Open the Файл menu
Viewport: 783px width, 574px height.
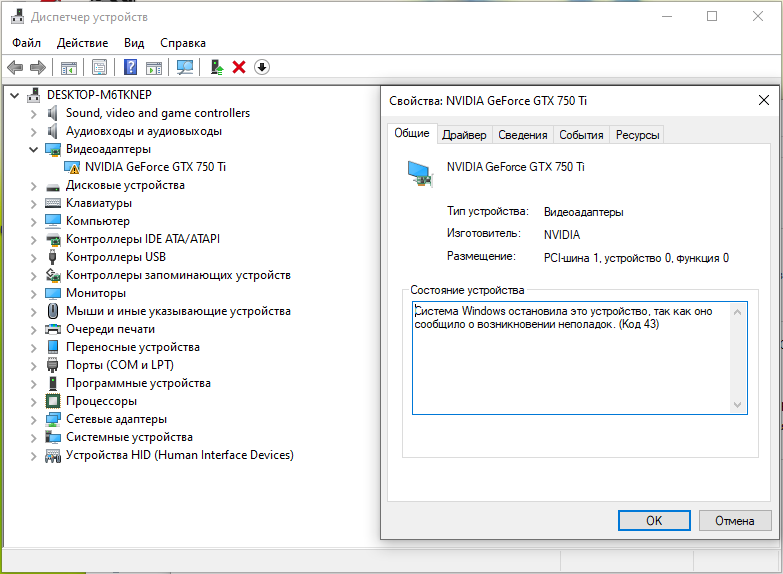[26, 43]
